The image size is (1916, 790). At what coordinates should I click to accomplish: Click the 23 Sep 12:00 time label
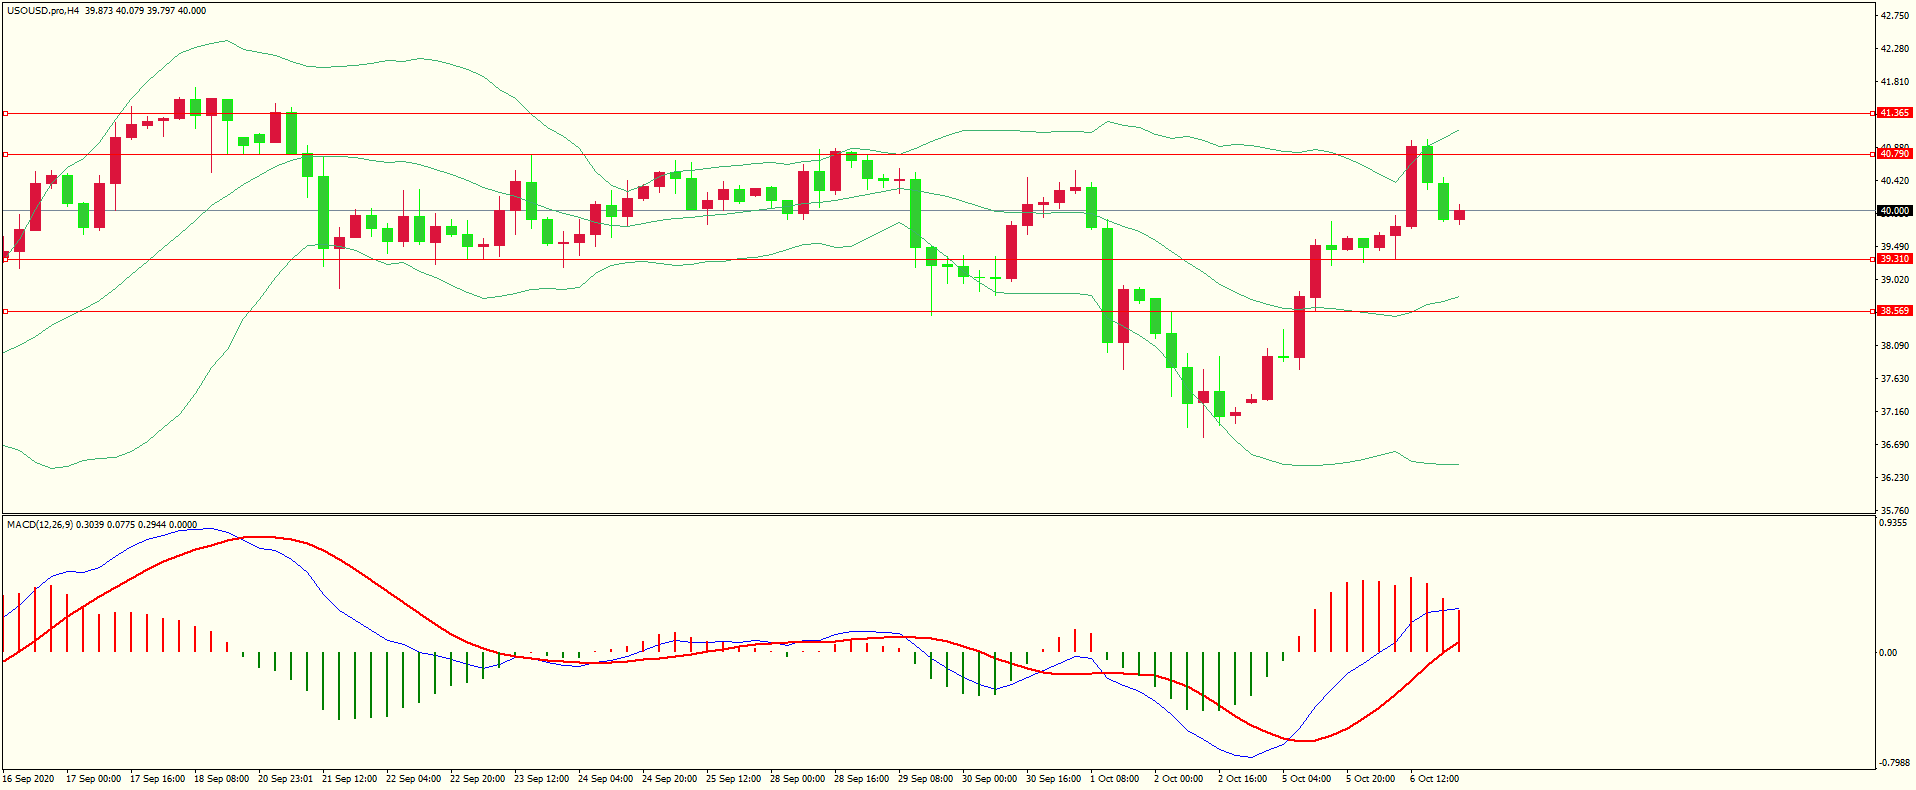(x=541, y=779)
